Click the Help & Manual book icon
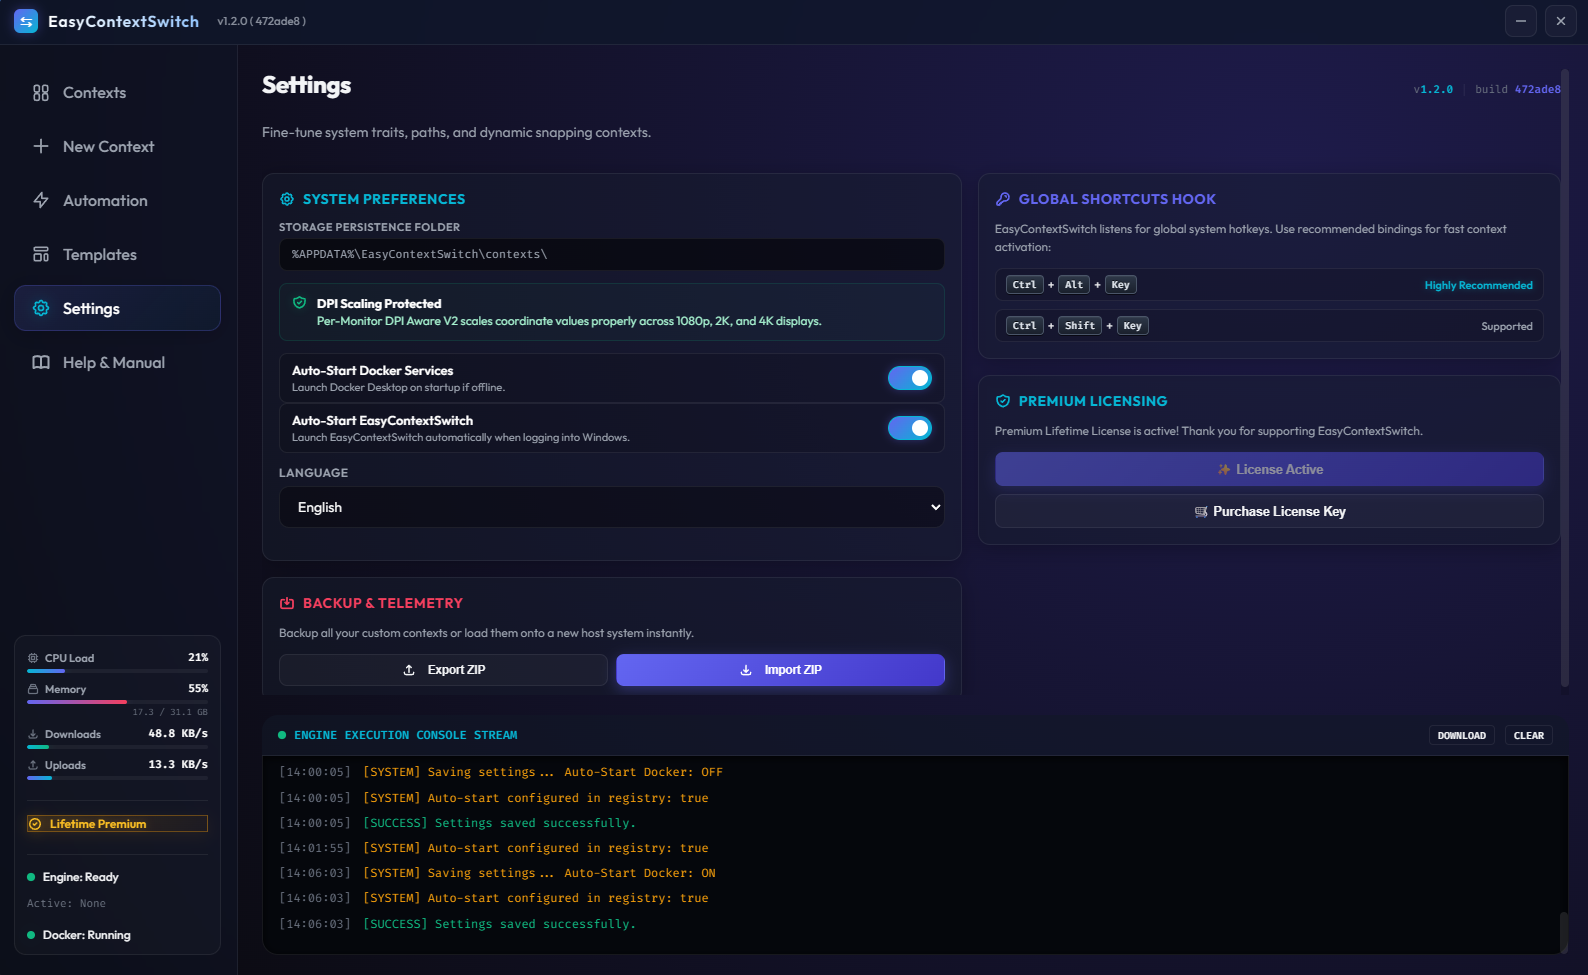Viewport: 1588px width, 975px height. click(41, 362)
